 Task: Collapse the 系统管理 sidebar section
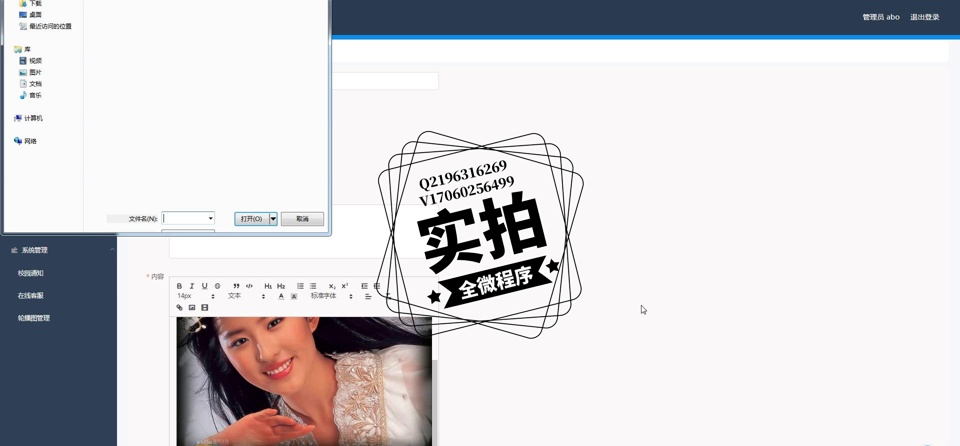click(112, 250)
